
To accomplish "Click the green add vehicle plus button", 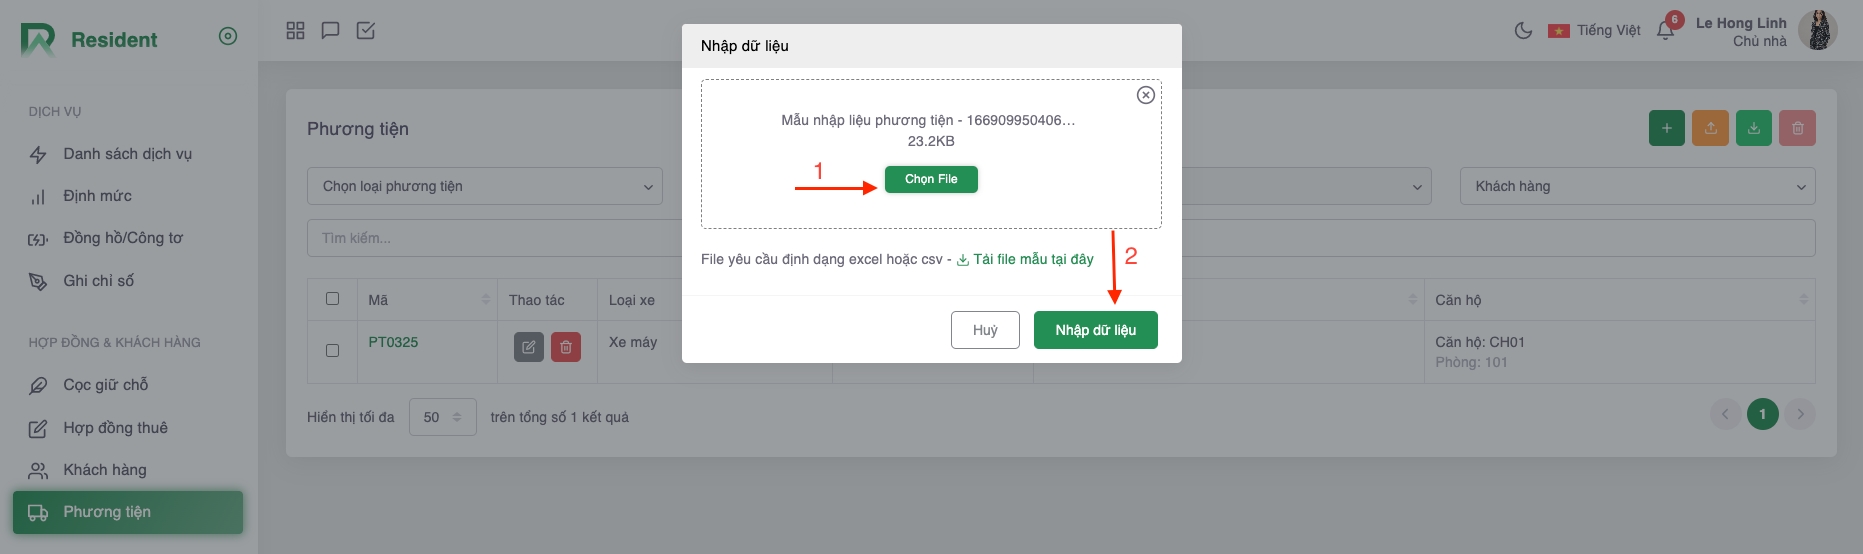I will pyautogui.click(x=1666, y=128).
